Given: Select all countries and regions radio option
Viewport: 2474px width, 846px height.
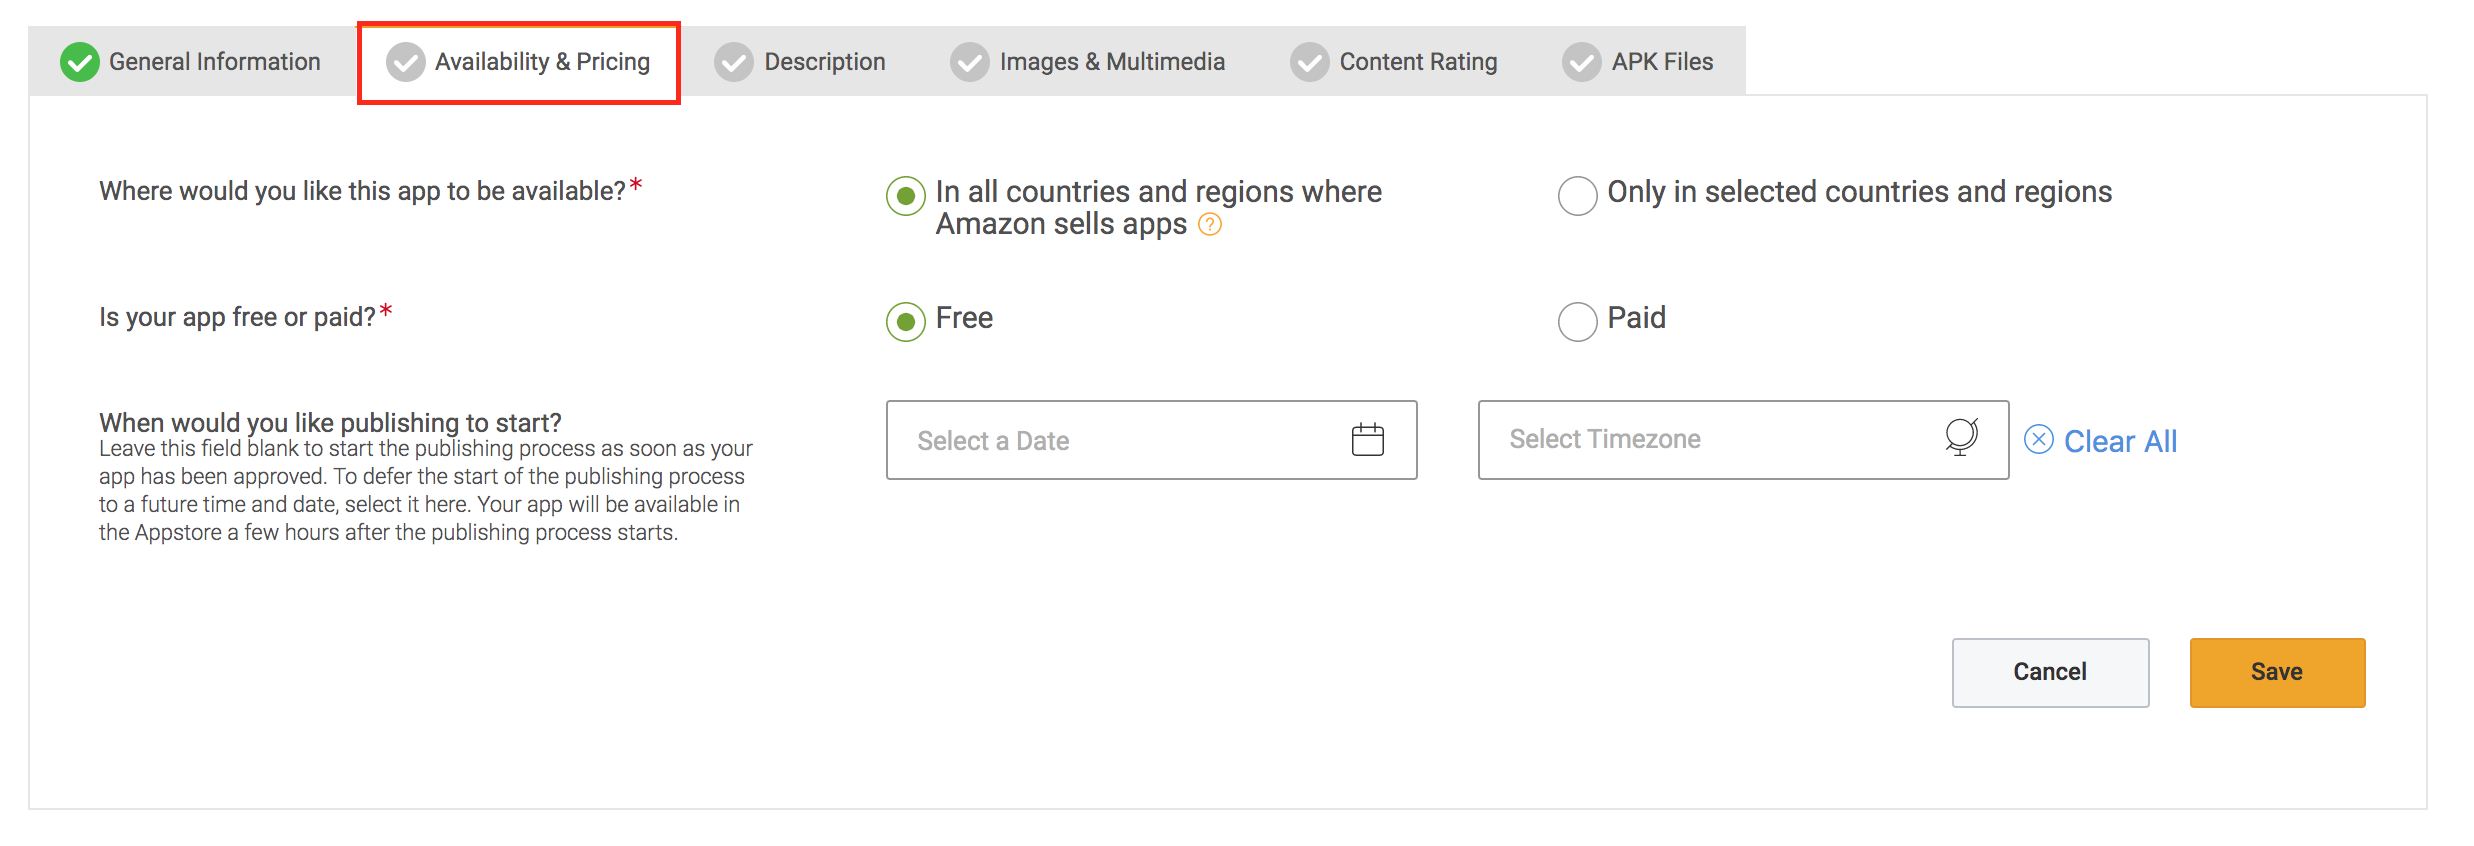Looking at the screenshot, I should coord(906,196).
